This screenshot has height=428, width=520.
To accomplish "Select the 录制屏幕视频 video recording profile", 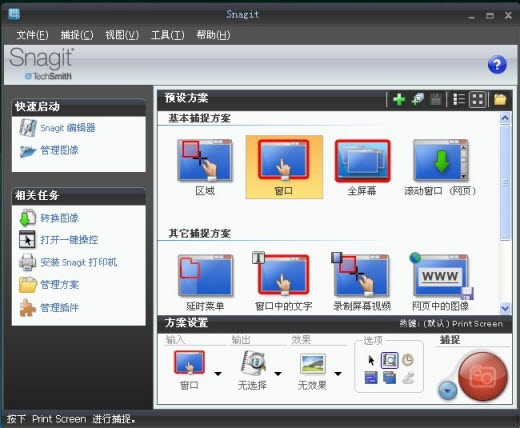I will pos(362,283).
